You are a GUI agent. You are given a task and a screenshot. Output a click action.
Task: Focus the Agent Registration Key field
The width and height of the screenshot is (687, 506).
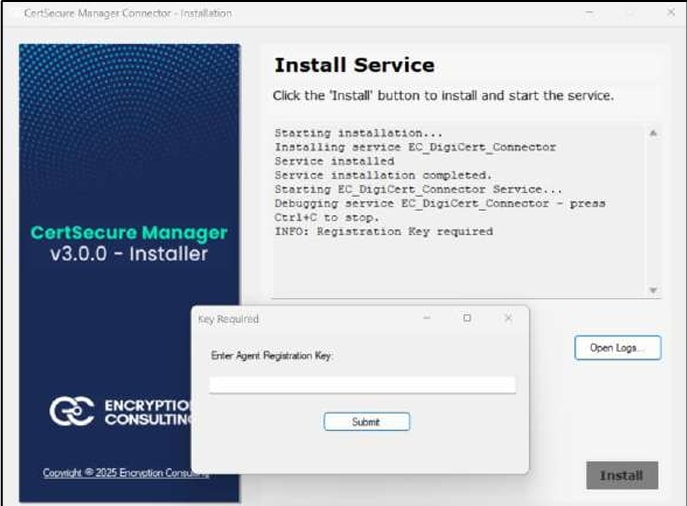point(362,385)
